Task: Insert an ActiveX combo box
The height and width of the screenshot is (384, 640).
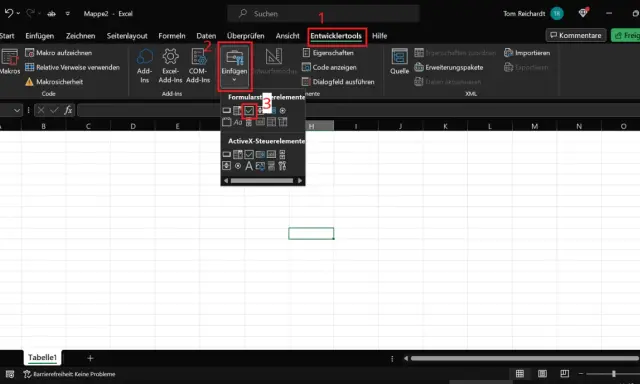Action: (238, 154)
